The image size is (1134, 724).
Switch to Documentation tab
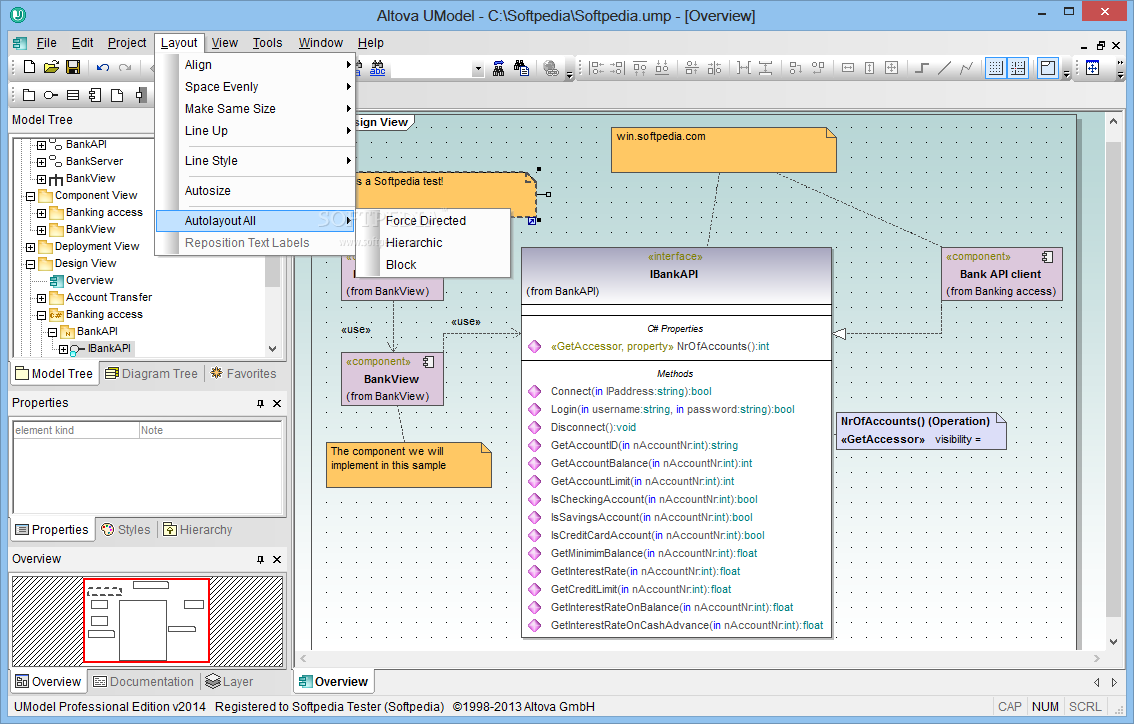tap(143, 681)
